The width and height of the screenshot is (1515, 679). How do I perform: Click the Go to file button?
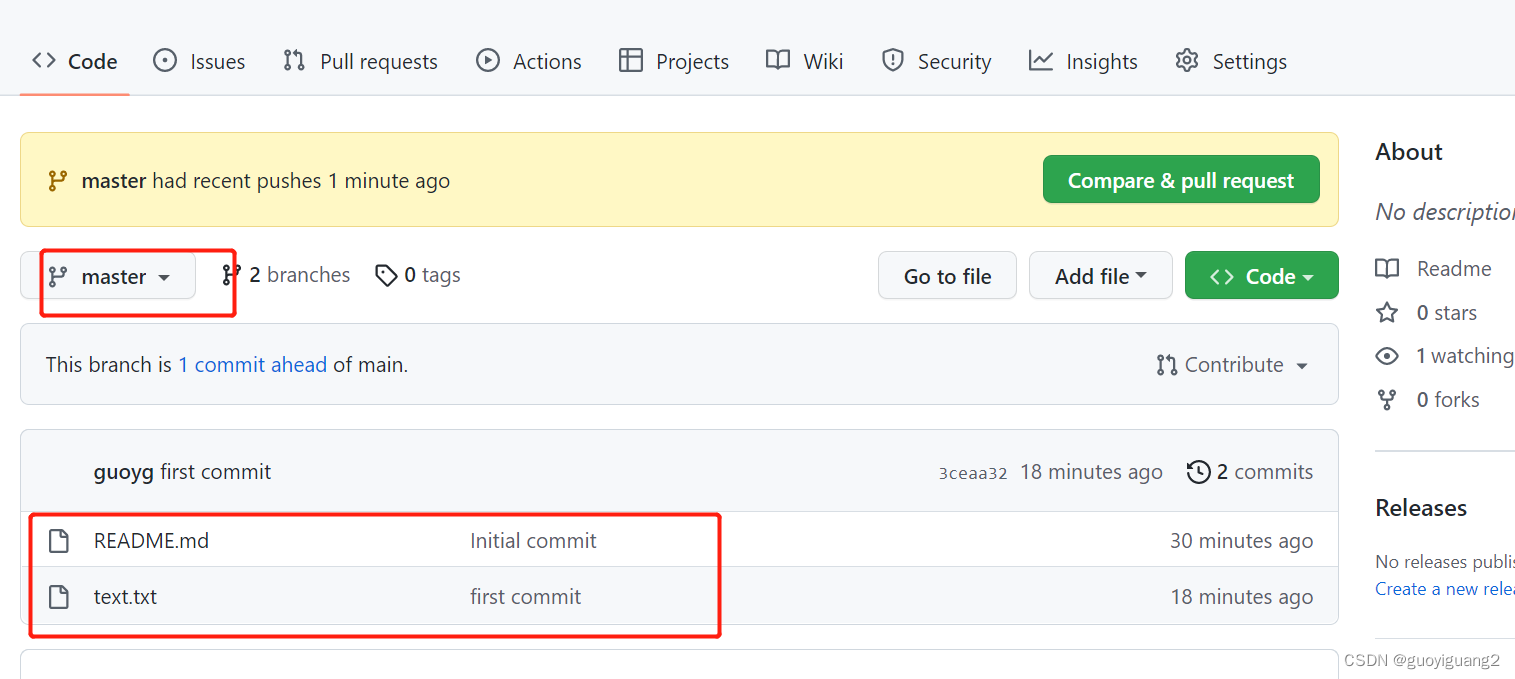[x=947, y=276]
